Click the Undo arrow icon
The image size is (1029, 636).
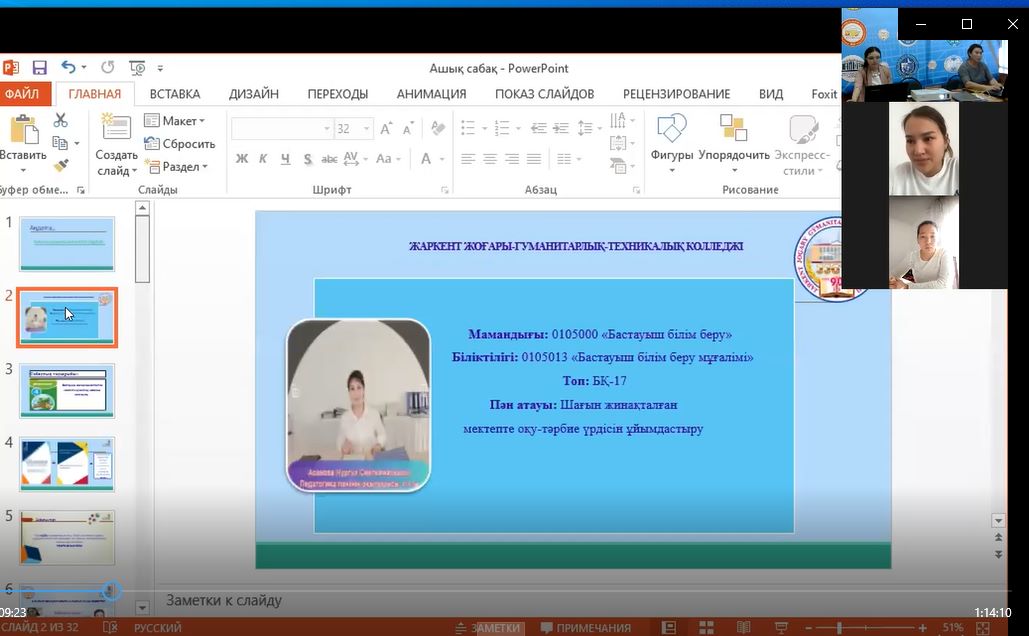[x=68, y=68]
